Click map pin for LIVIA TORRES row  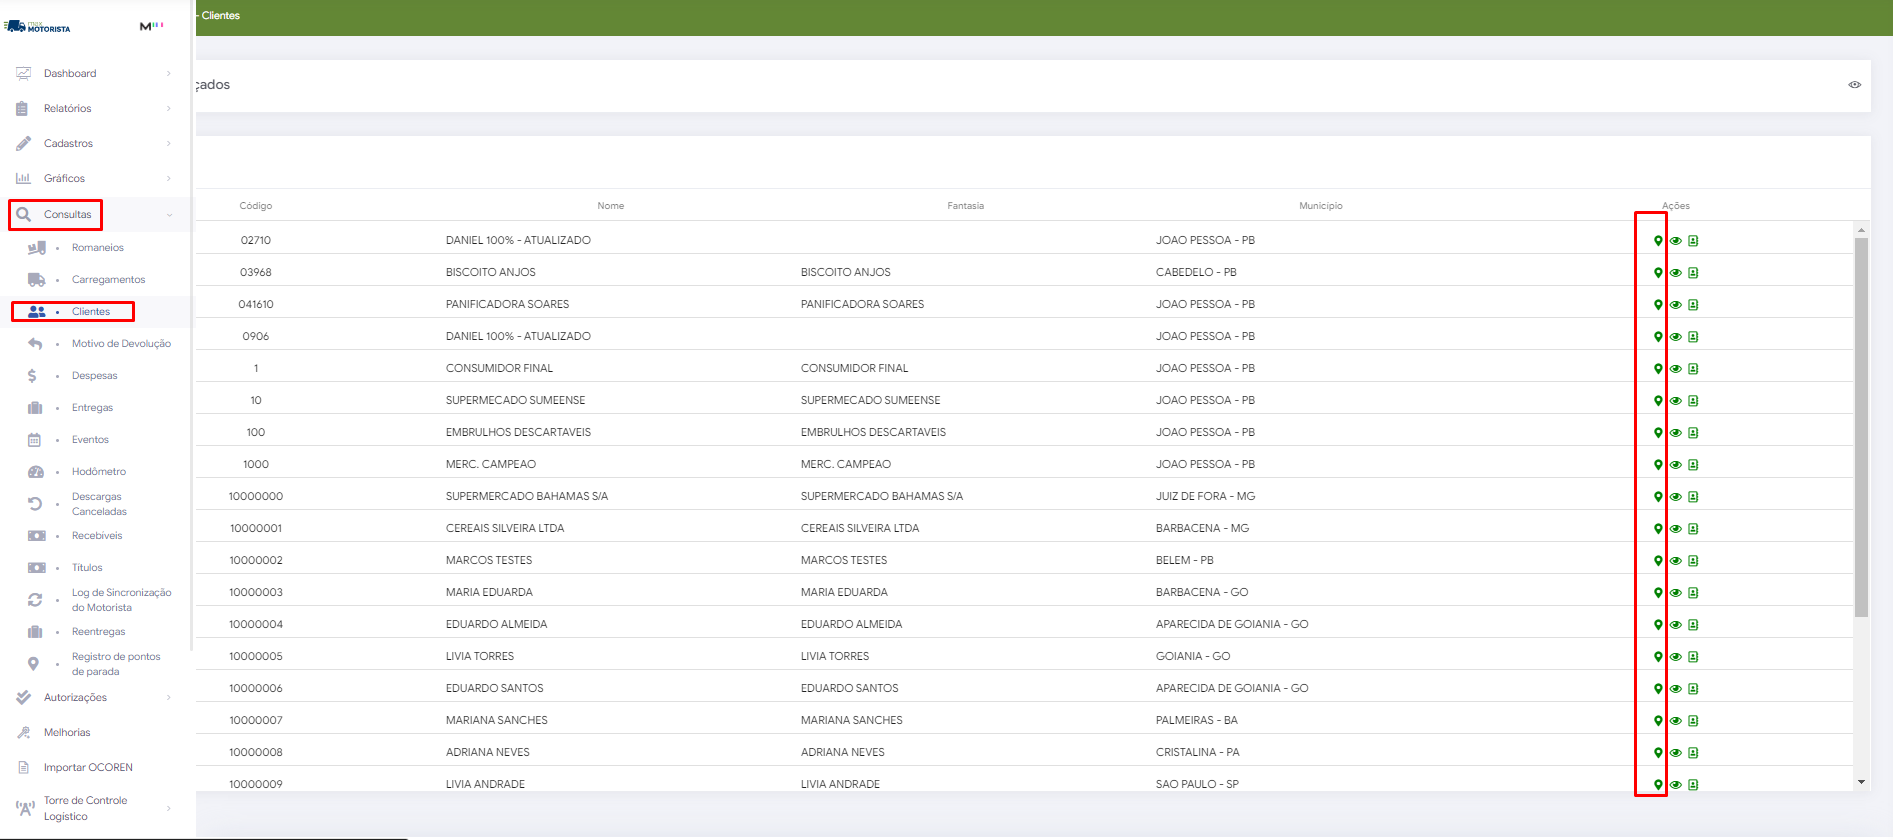pyautogui.click(x=1658, y=656)
